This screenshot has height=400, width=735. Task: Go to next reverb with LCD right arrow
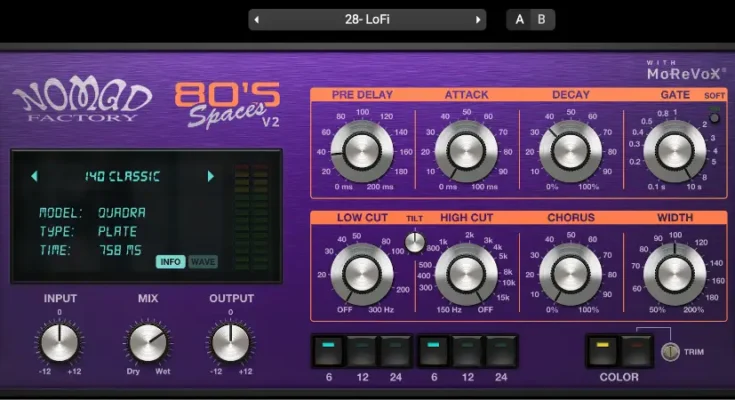pyautogui.click(x=210, y=177)
